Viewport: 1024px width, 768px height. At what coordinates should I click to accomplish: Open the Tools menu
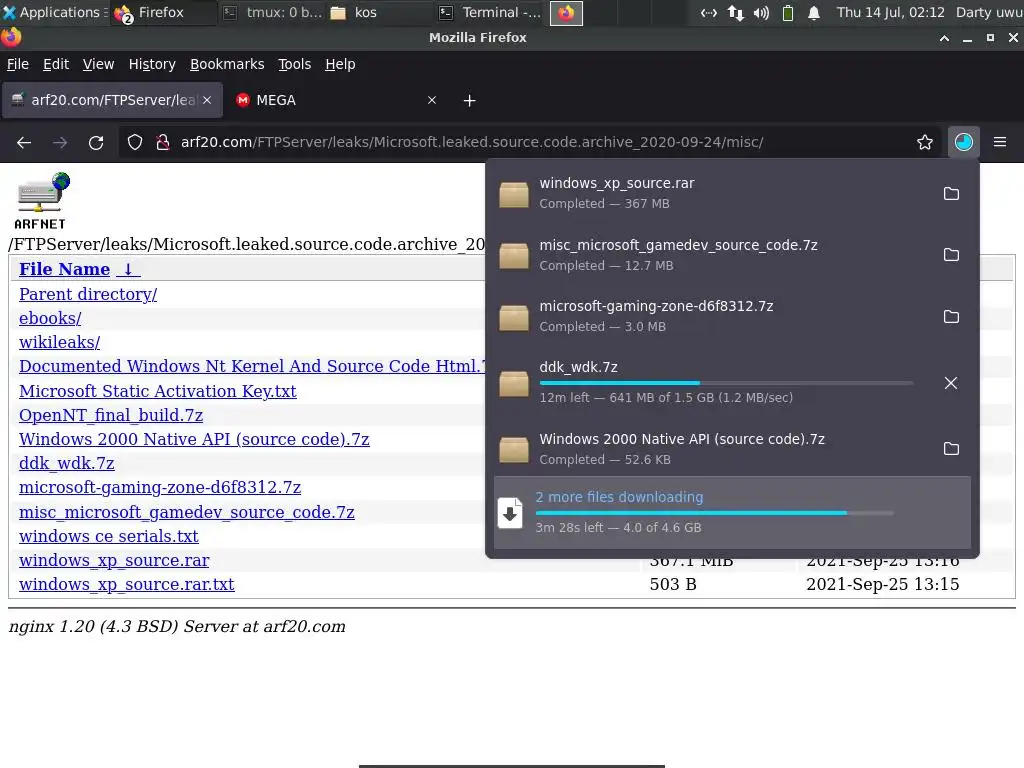click(295, 64)
